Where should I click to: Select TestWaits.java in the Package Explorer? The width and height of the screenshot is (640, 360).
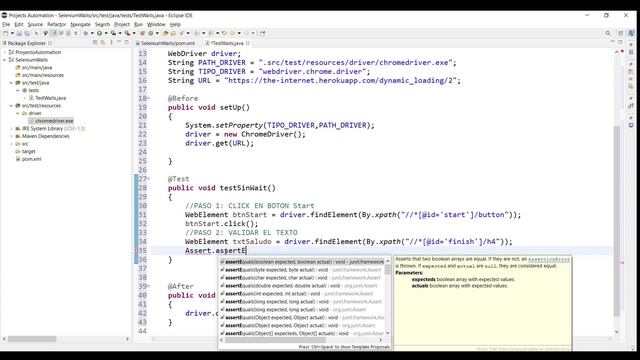coord(50,98)
